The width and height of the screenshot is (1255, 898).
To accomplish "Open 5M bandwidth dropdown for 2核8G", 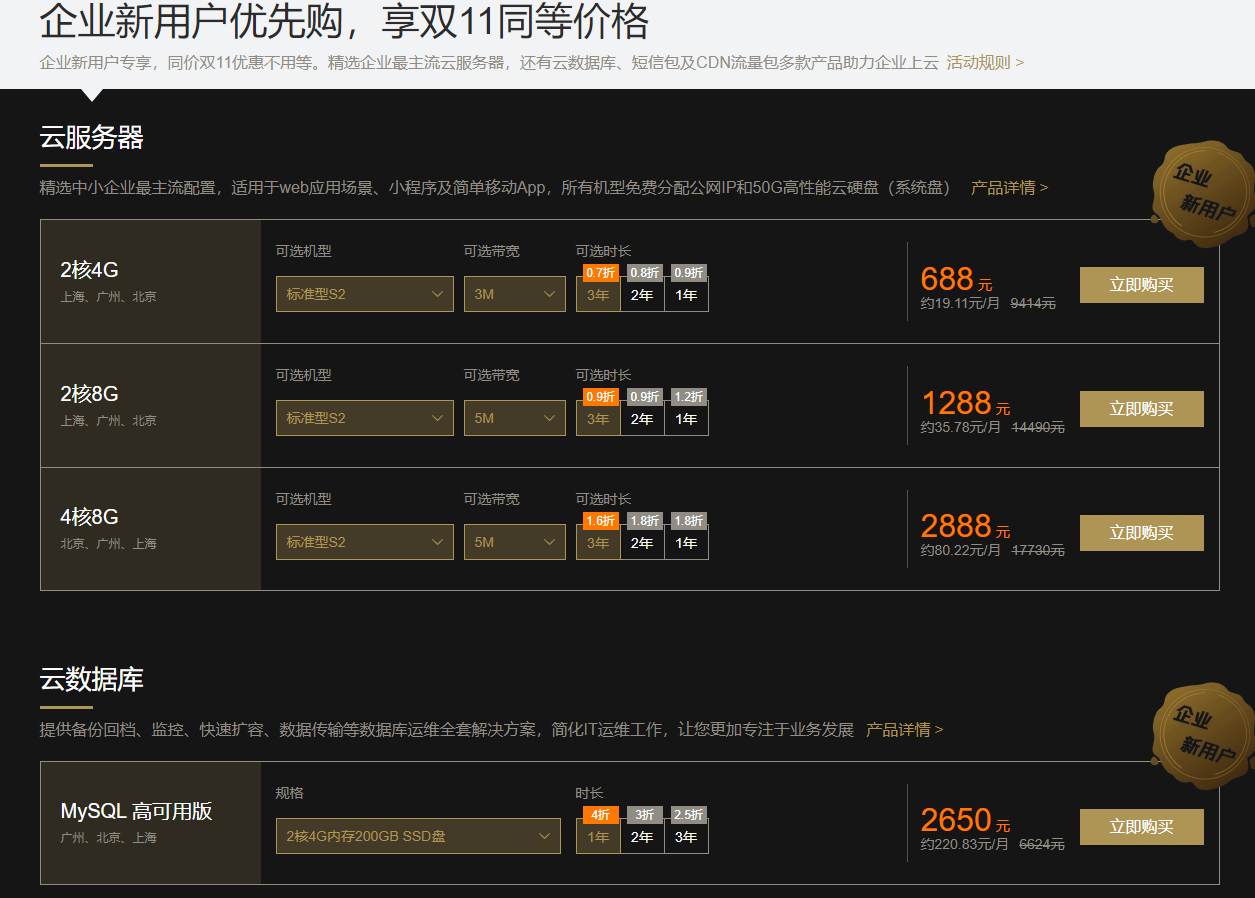I will click(514, 418).
